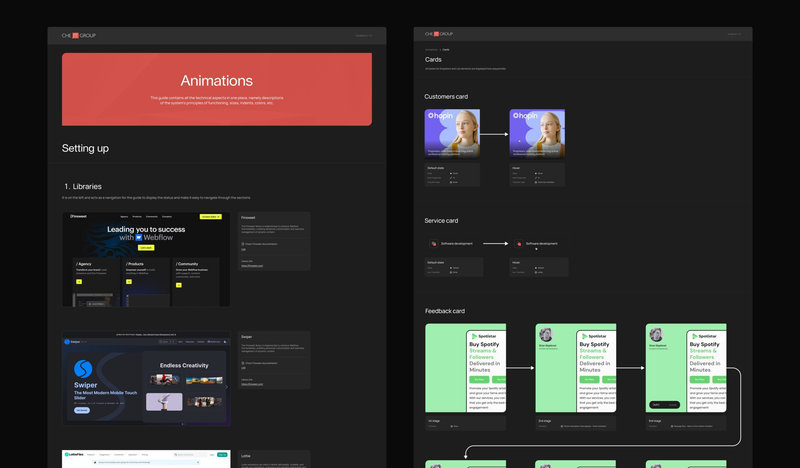This screenshot has width=800, height=468.
Task: Click the default Customers hopin card image
Action: tap(452, 134)
